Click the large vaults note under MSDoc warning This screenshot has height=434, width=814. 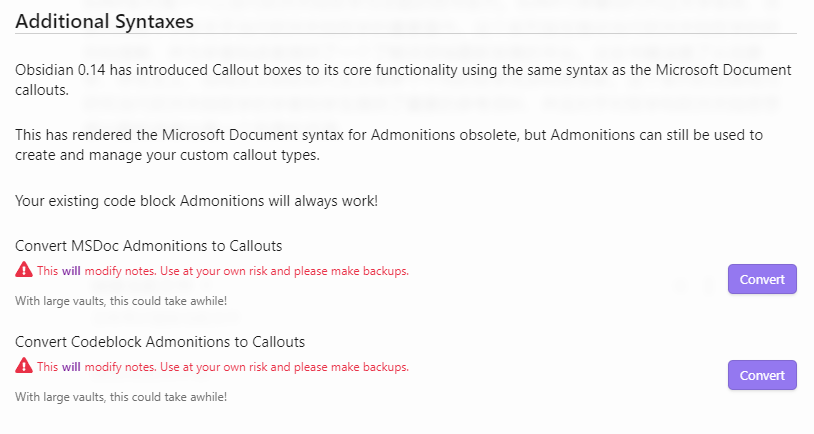(121, 301)
